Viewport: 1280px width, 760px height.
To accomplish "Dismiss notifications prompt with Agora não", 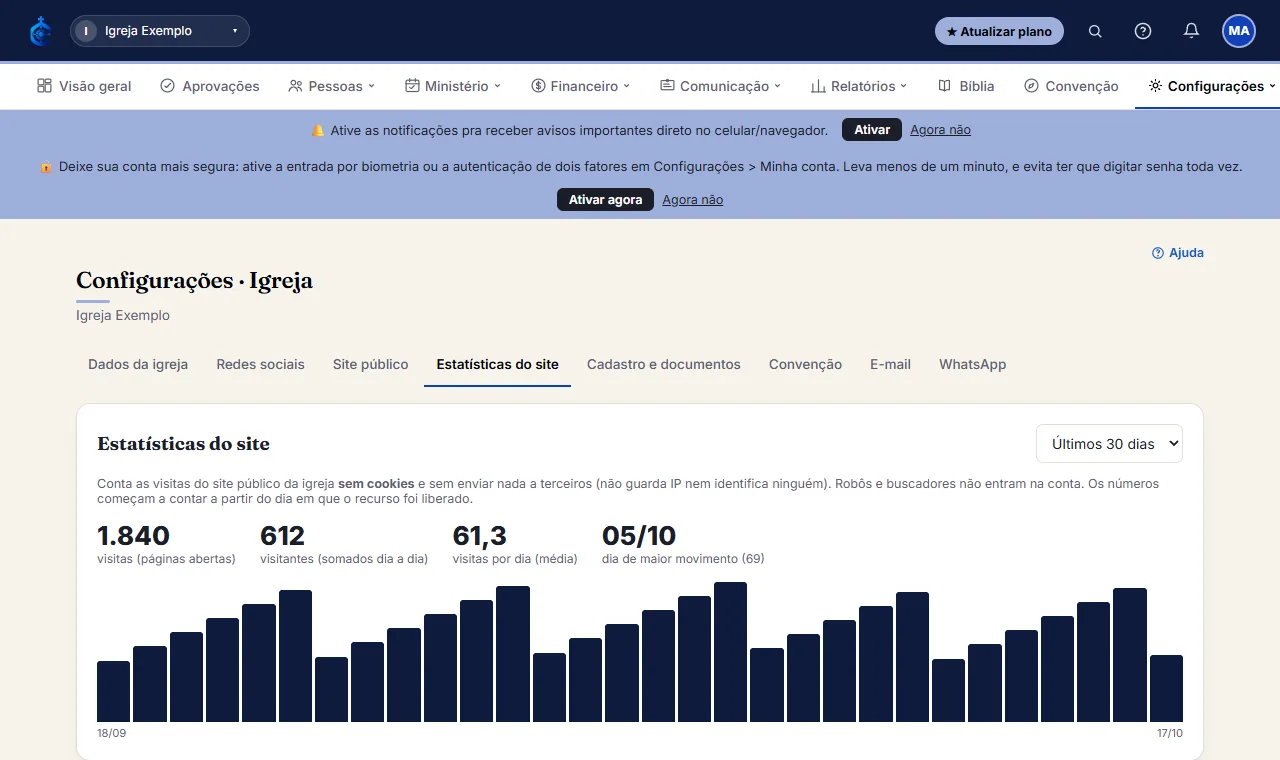I will click(940, 130).
